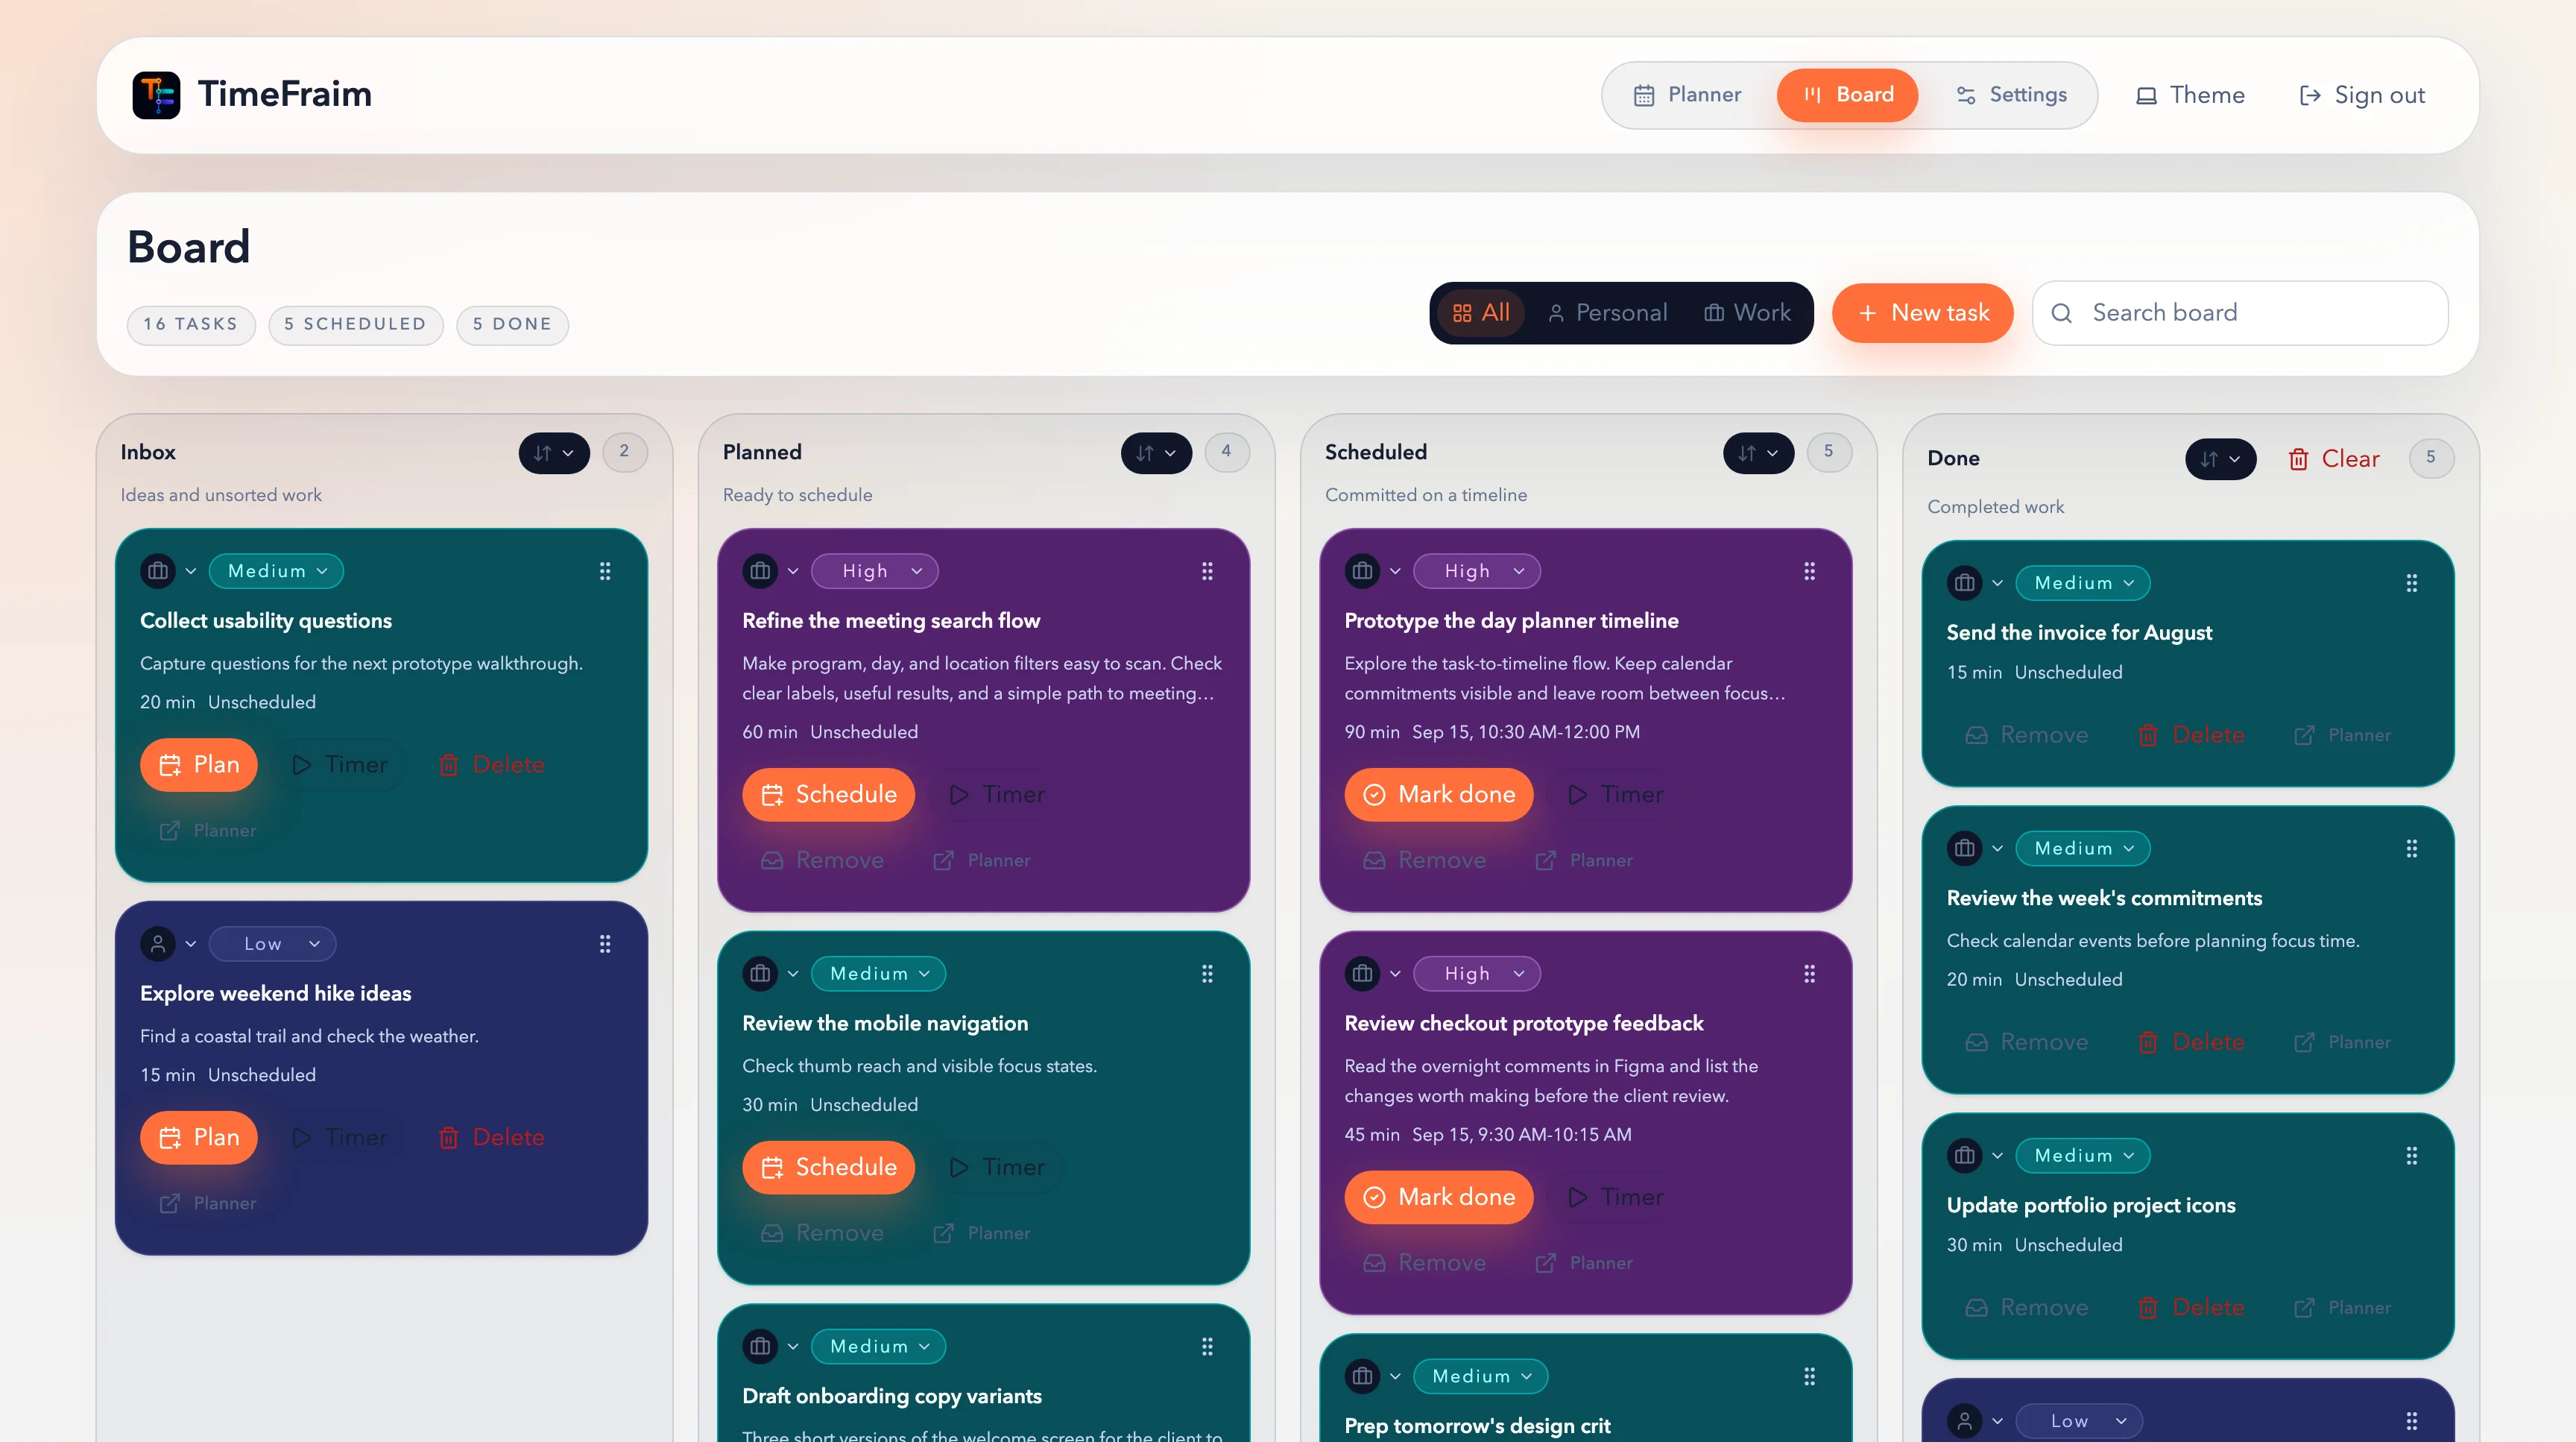Click drag handle on Review the week's commitments
The image size is (2576, 1442).
coord(2411,849)
